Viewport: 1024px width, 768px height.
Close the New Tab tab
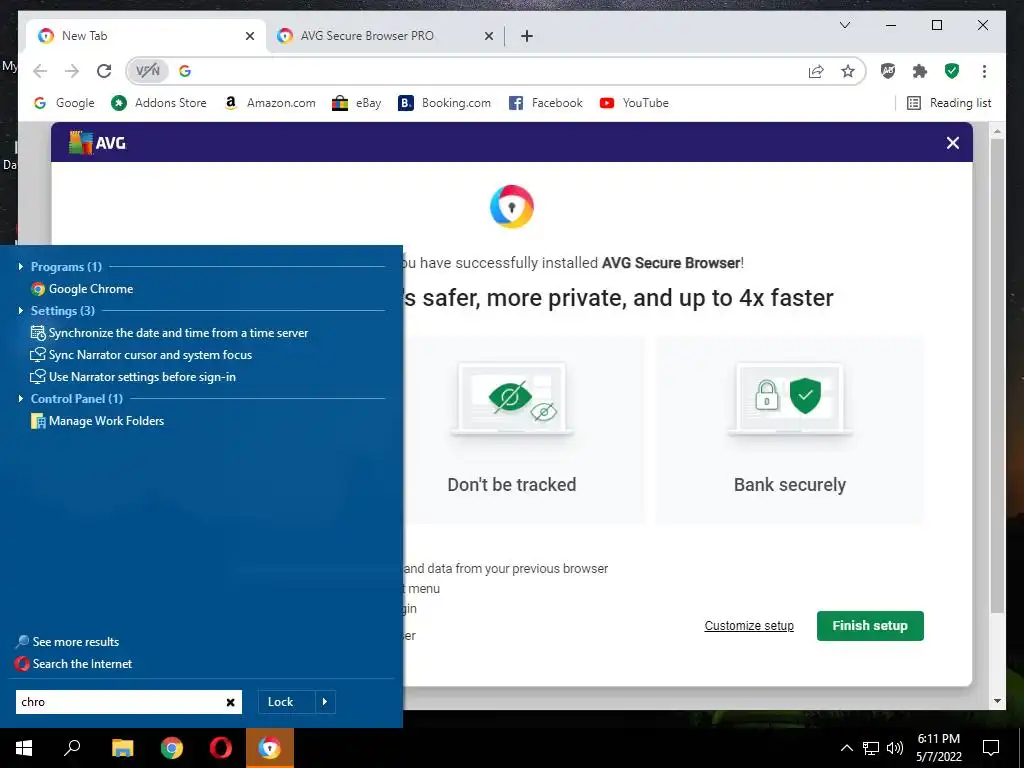click(249, 36)
